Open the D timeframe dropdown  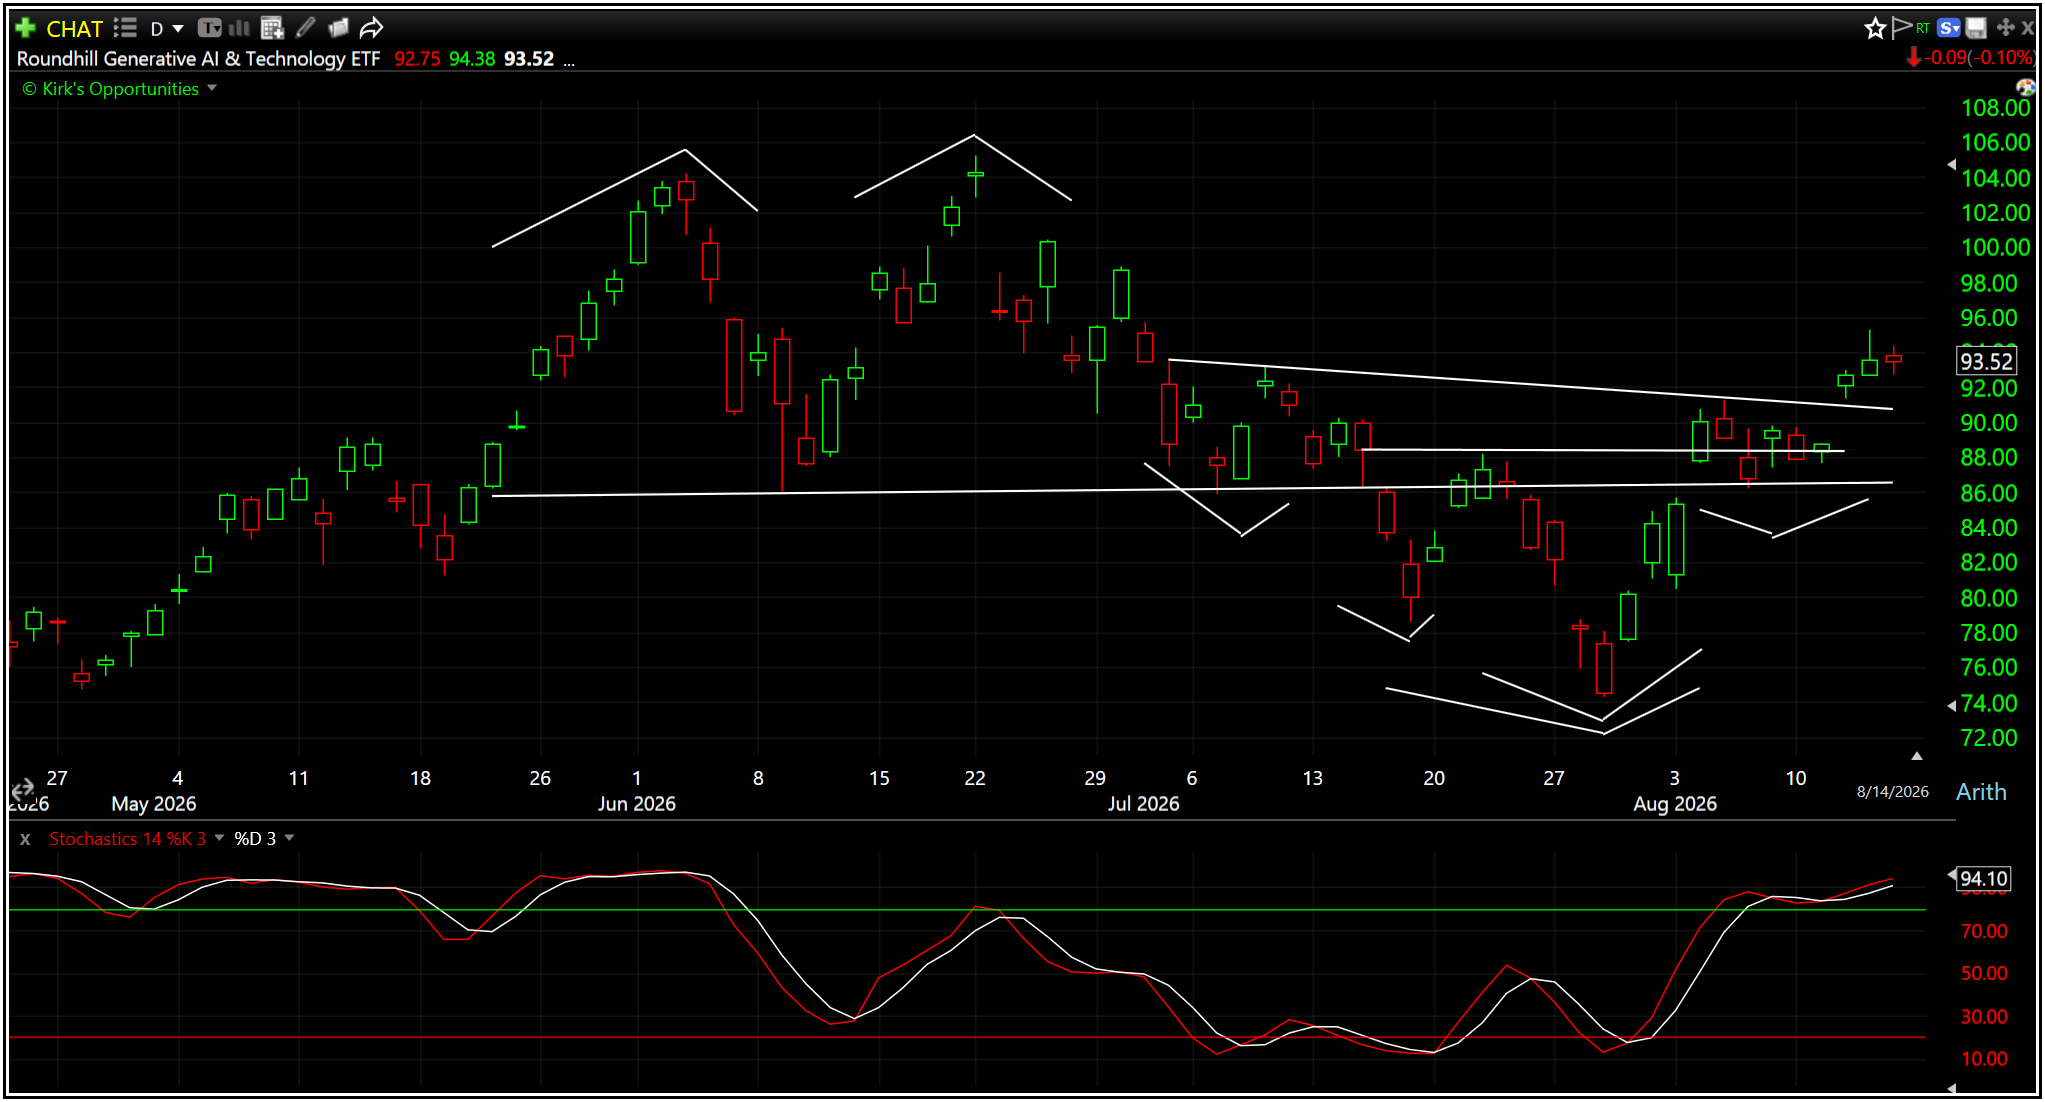point(167,29)
